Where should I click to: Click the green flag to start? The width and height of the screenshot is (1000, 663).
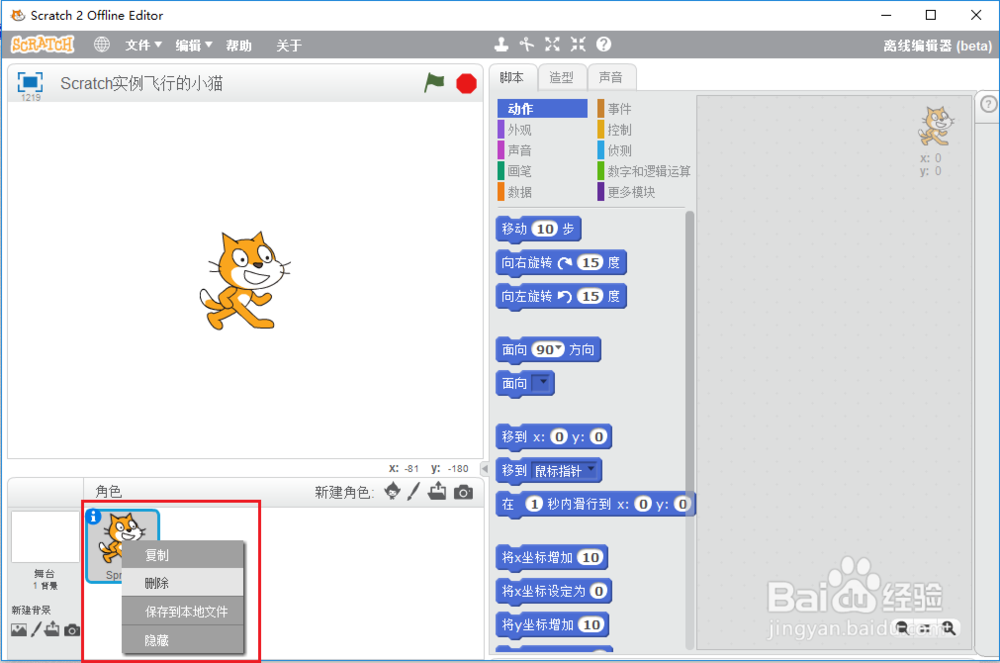(x=434, y=83)
